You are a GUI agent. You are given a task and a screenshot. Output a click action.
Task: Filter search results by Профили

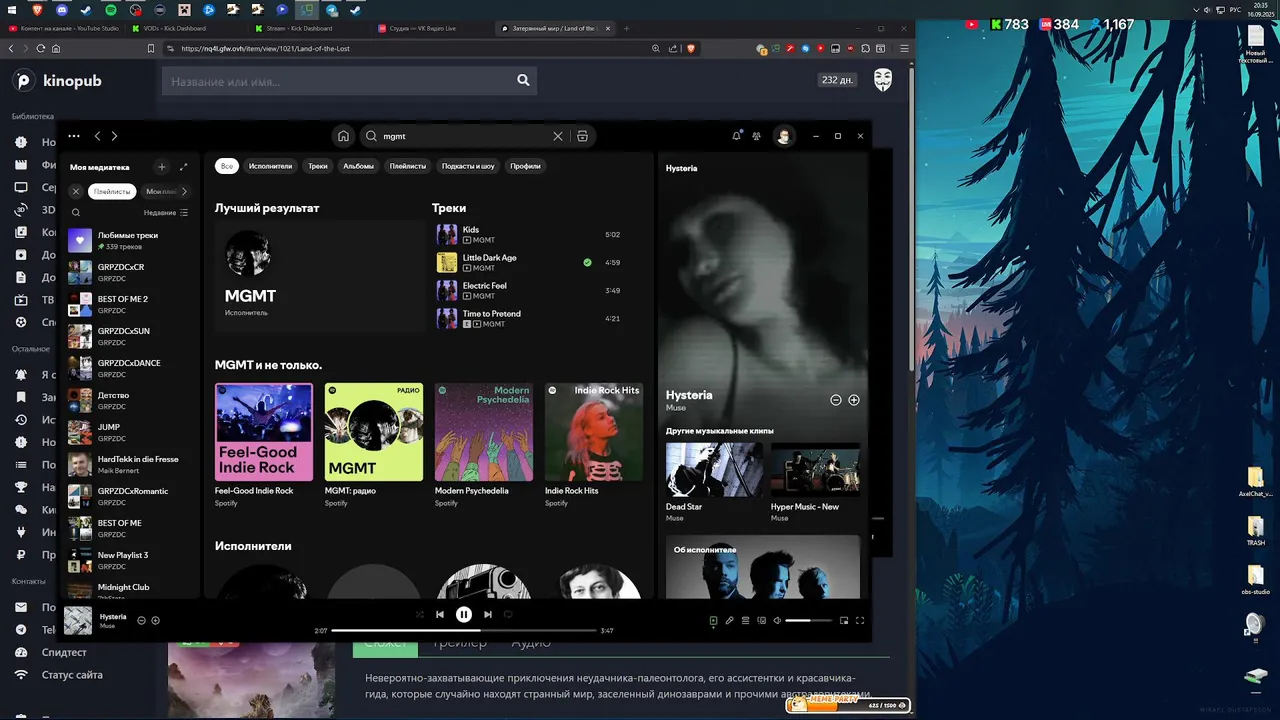tap(525, 166)
